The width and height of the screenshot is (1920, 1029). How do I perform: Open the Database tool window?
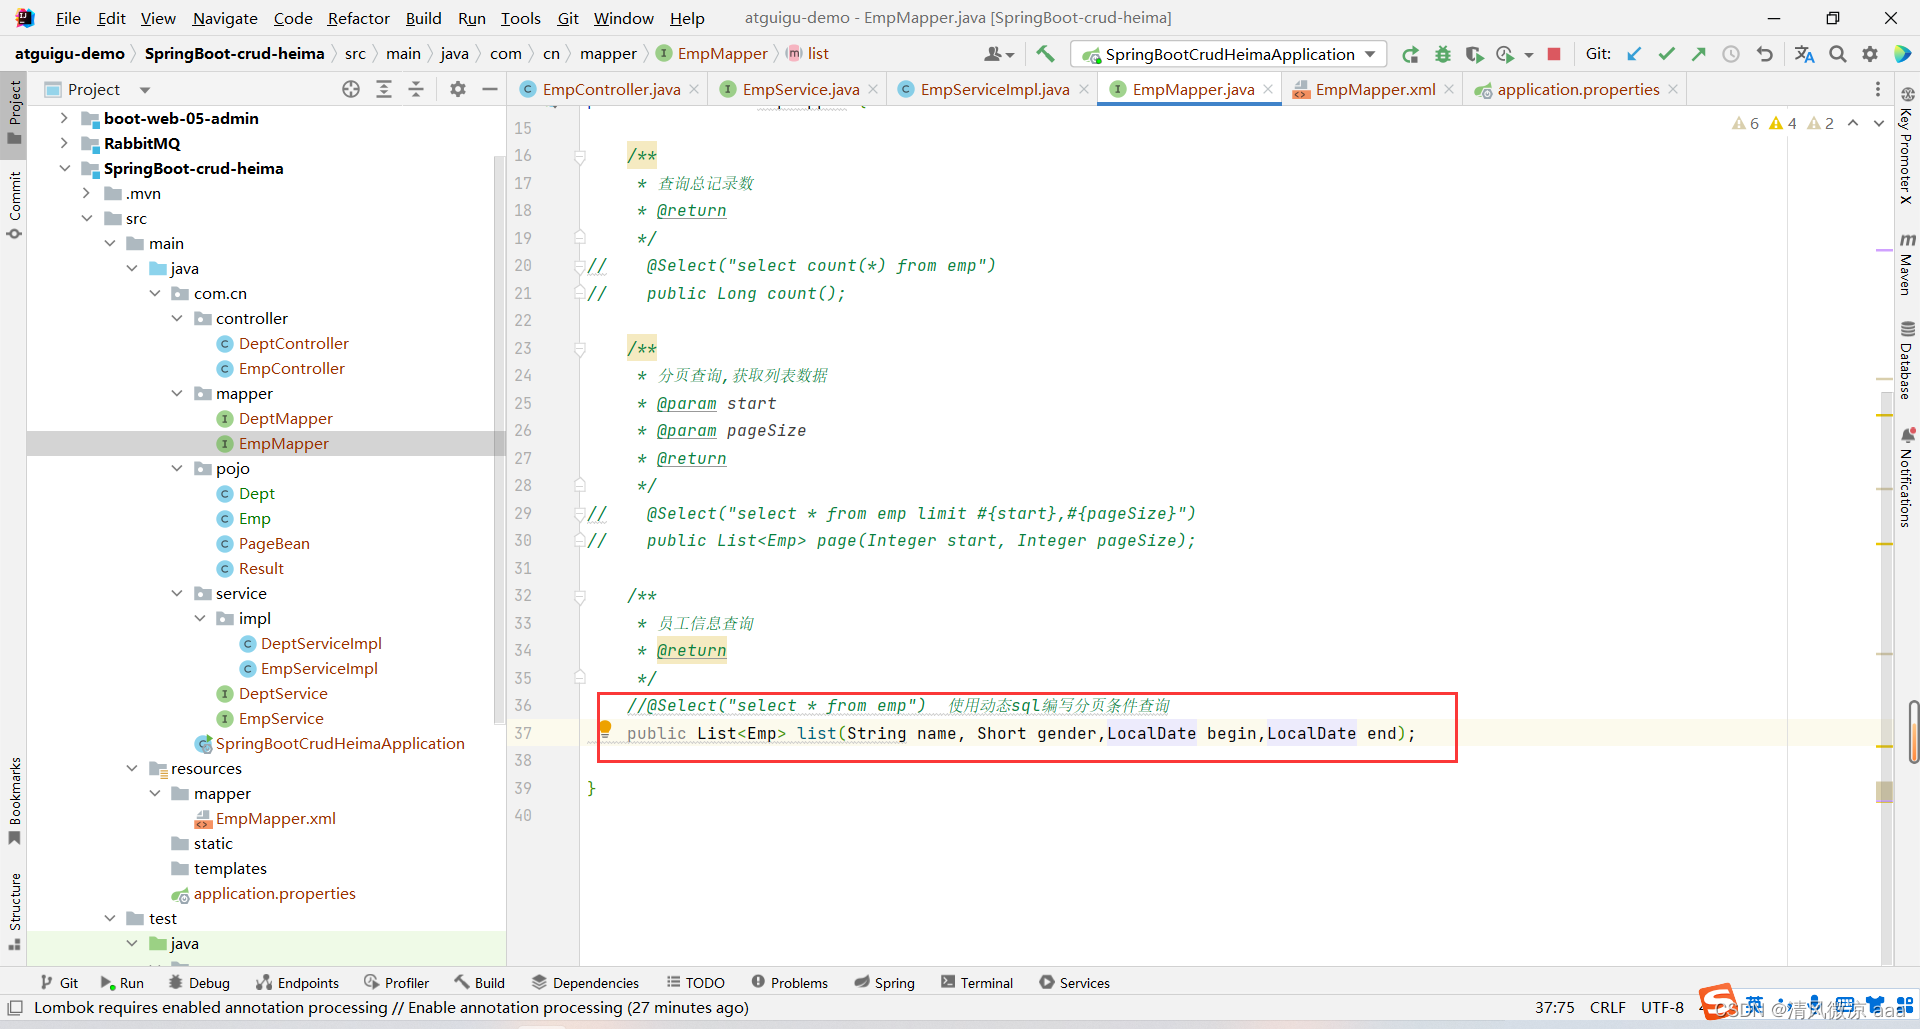coord(1907,360)
